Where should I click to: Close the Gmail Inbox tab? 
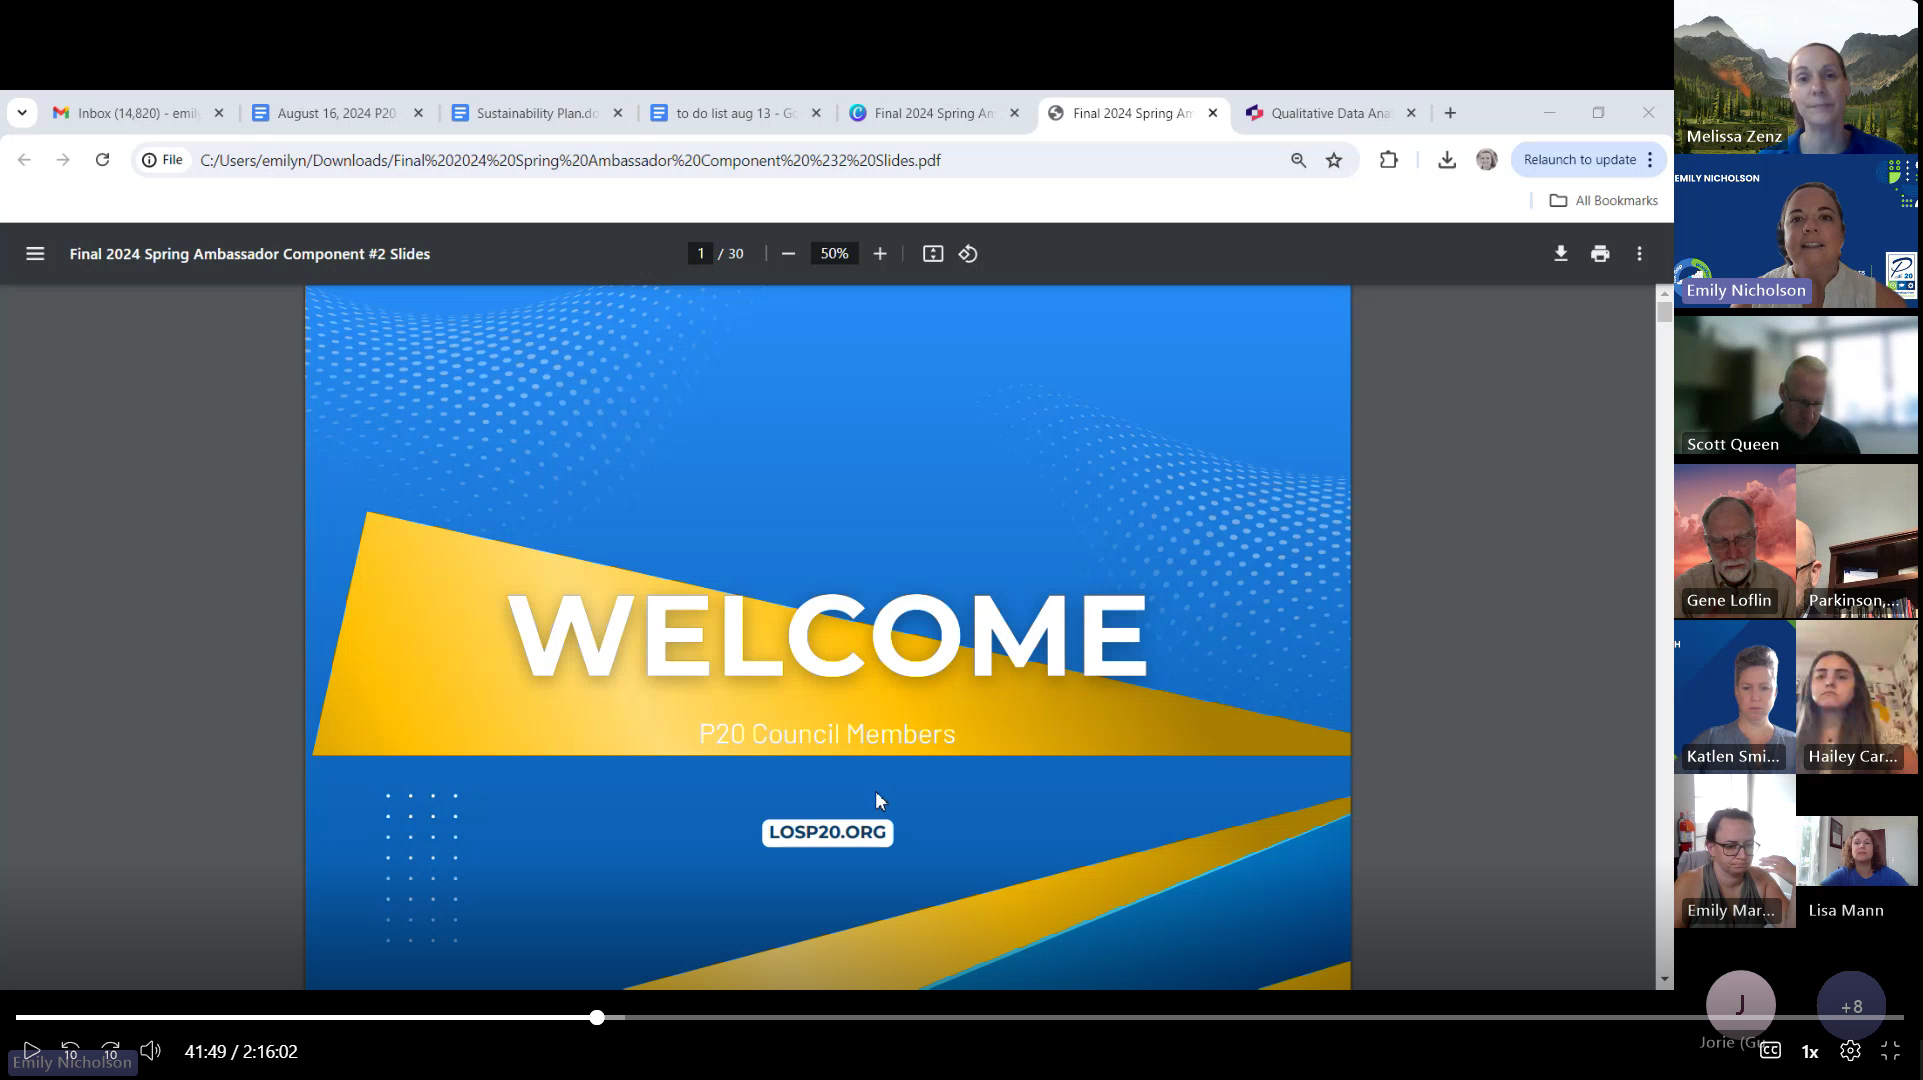[219, 113]
